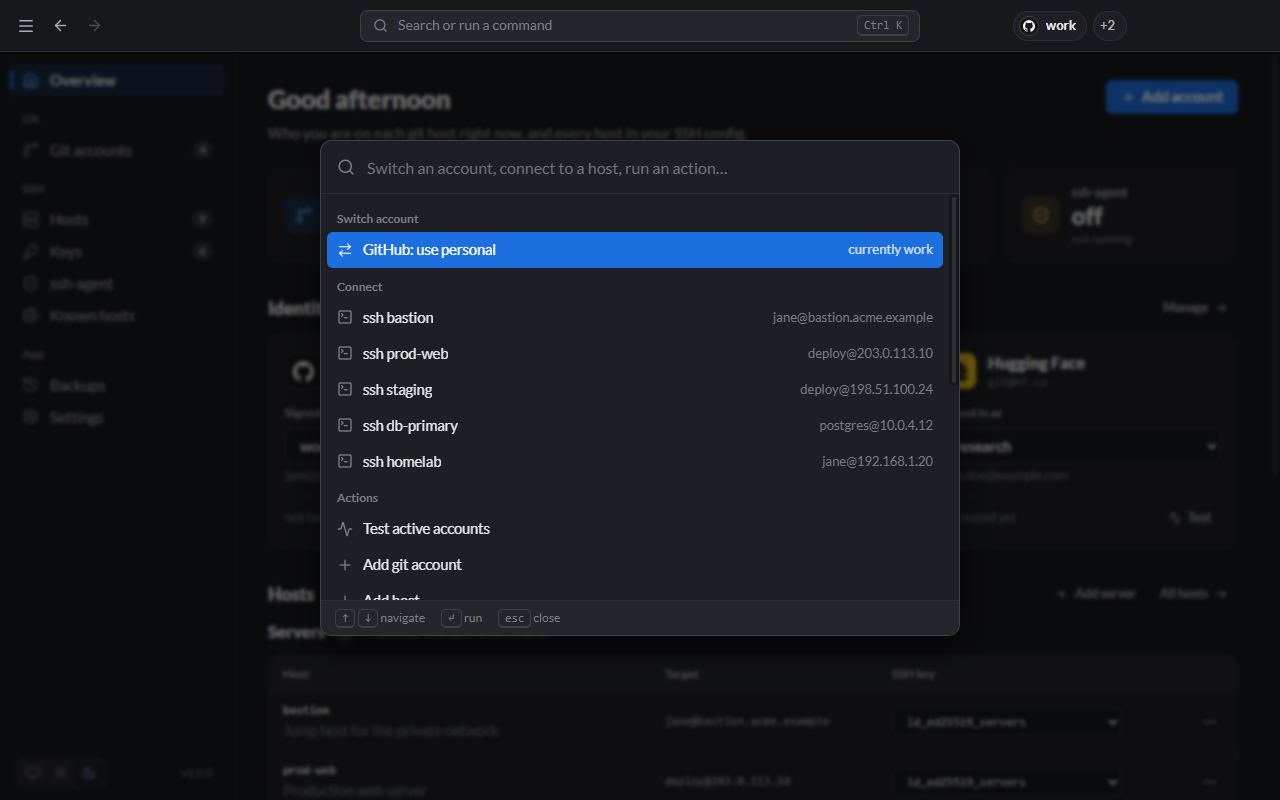1280x800 pixels.
Task: Open the Manage link above the account cards
Action: pos(1194,308)
